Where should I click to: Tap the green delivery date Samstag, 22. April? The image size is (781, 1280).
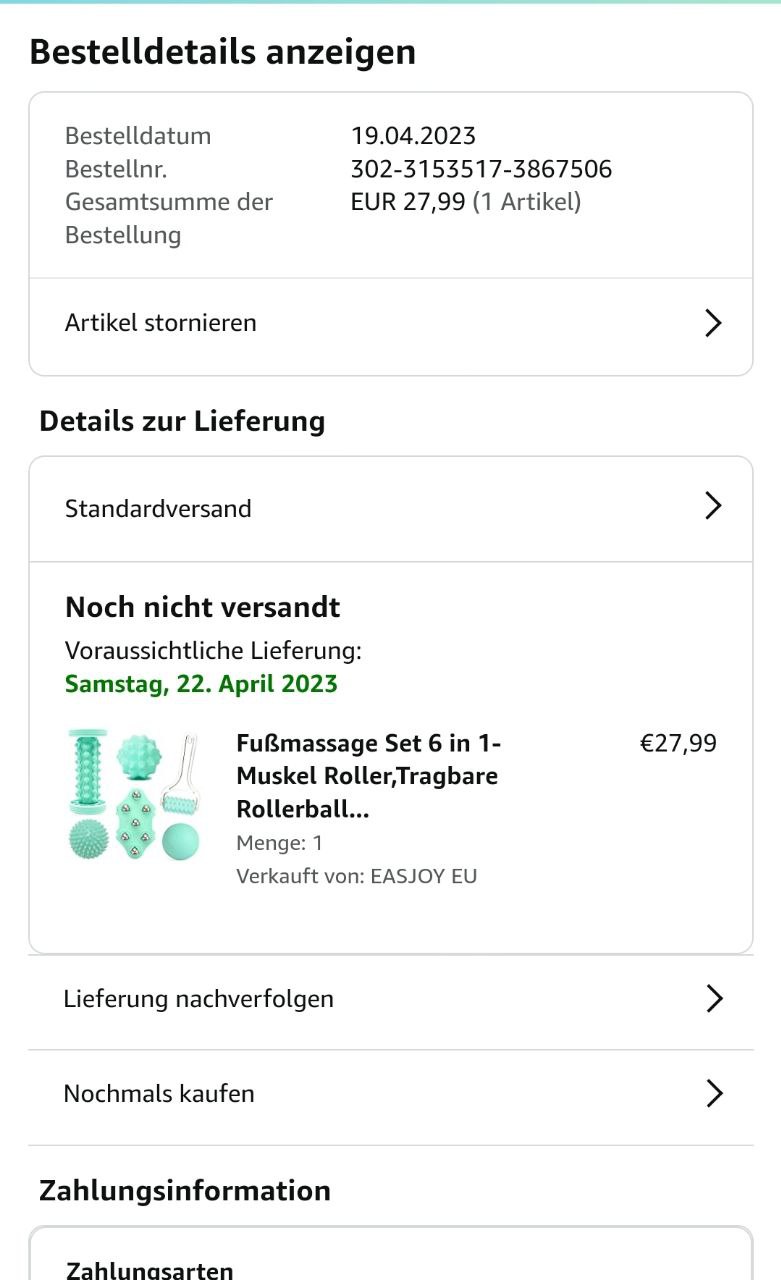click(201, 684)
